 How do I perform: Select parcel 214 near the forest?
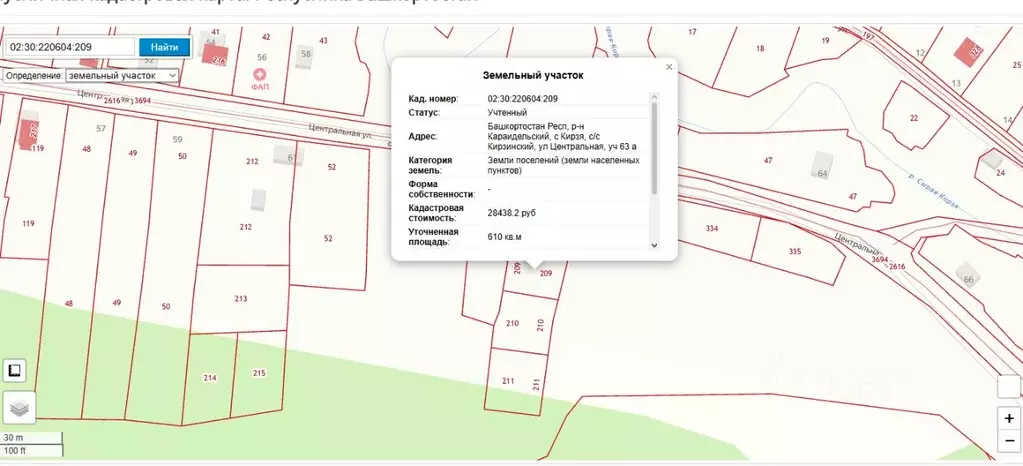coord(210,378)
